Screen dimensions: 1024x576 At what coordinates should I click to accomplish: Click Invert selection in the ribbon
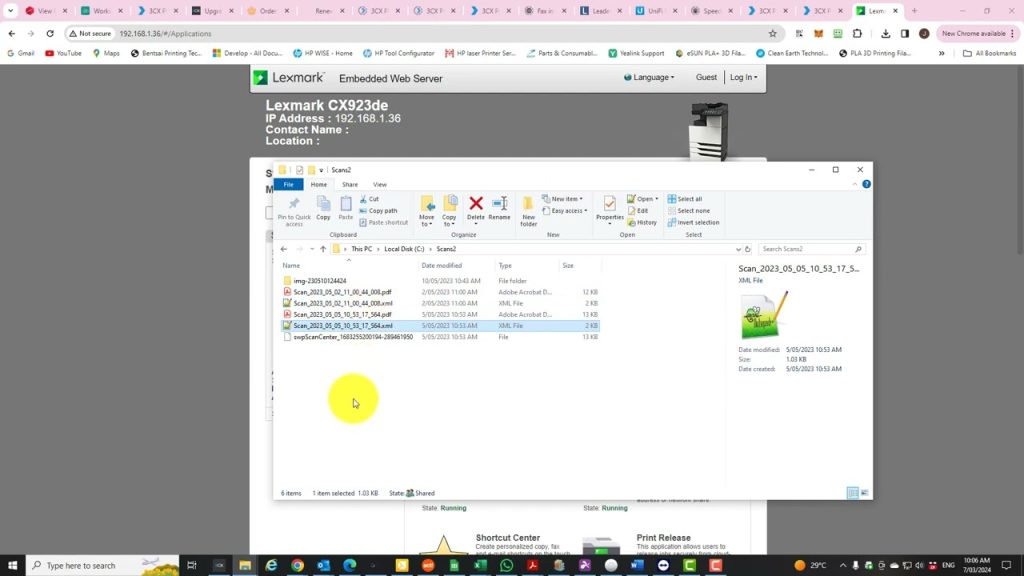click(x=694, y=222)
